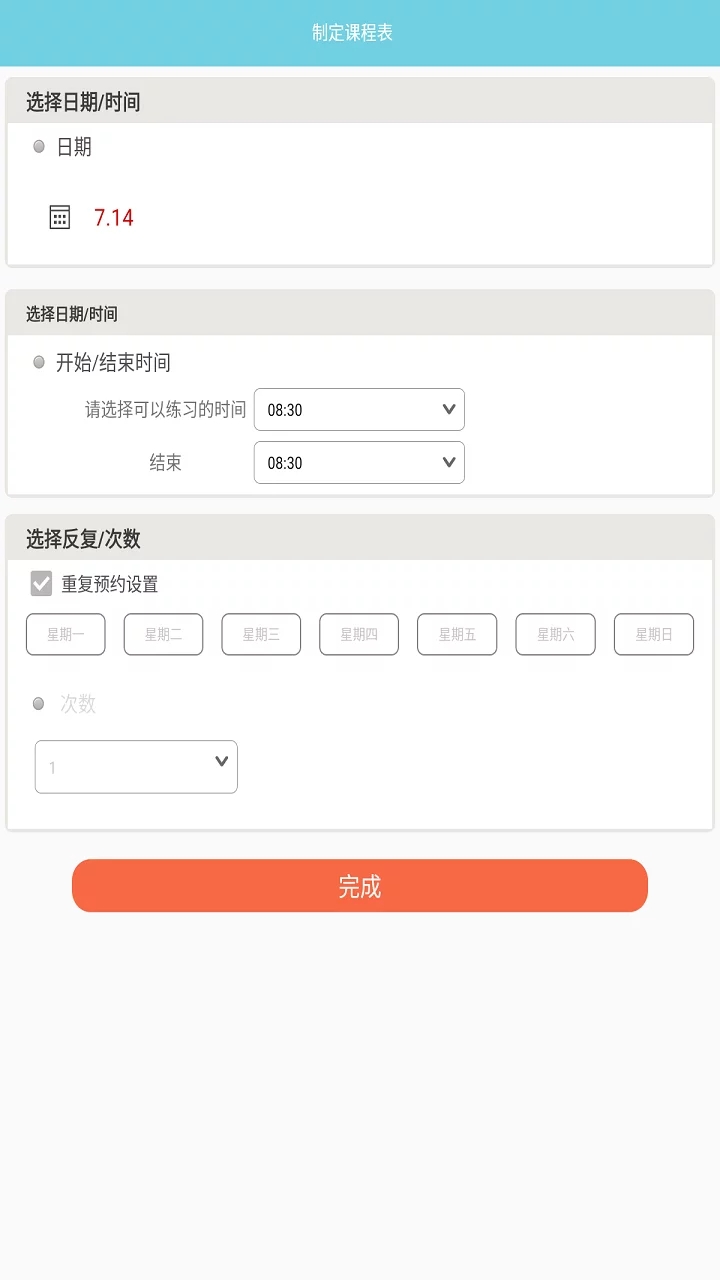
Task: Click the start time dropdown arrow
Action: tap(449, 409)
